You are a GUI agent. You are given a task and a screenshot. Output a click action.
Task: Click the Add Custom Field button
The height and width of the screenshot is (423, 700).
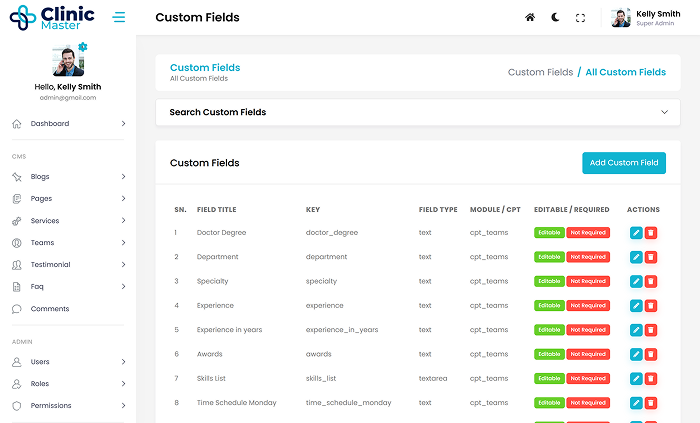[x=623, y=163]
